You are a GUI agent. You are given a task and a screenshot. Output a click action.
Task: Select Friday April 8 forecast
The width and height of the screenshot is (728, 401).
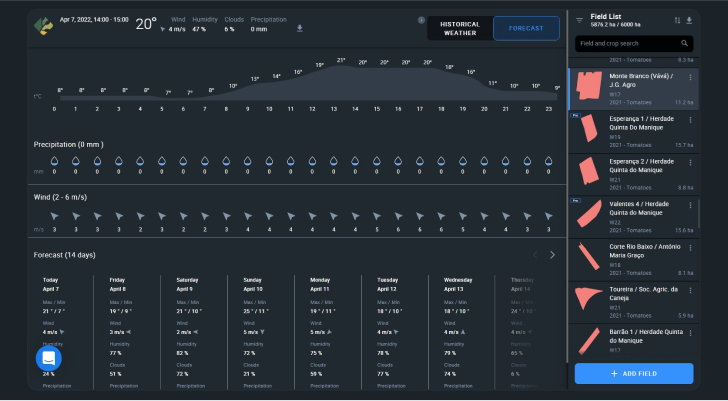pyautogui.click(x=126, y=332)
